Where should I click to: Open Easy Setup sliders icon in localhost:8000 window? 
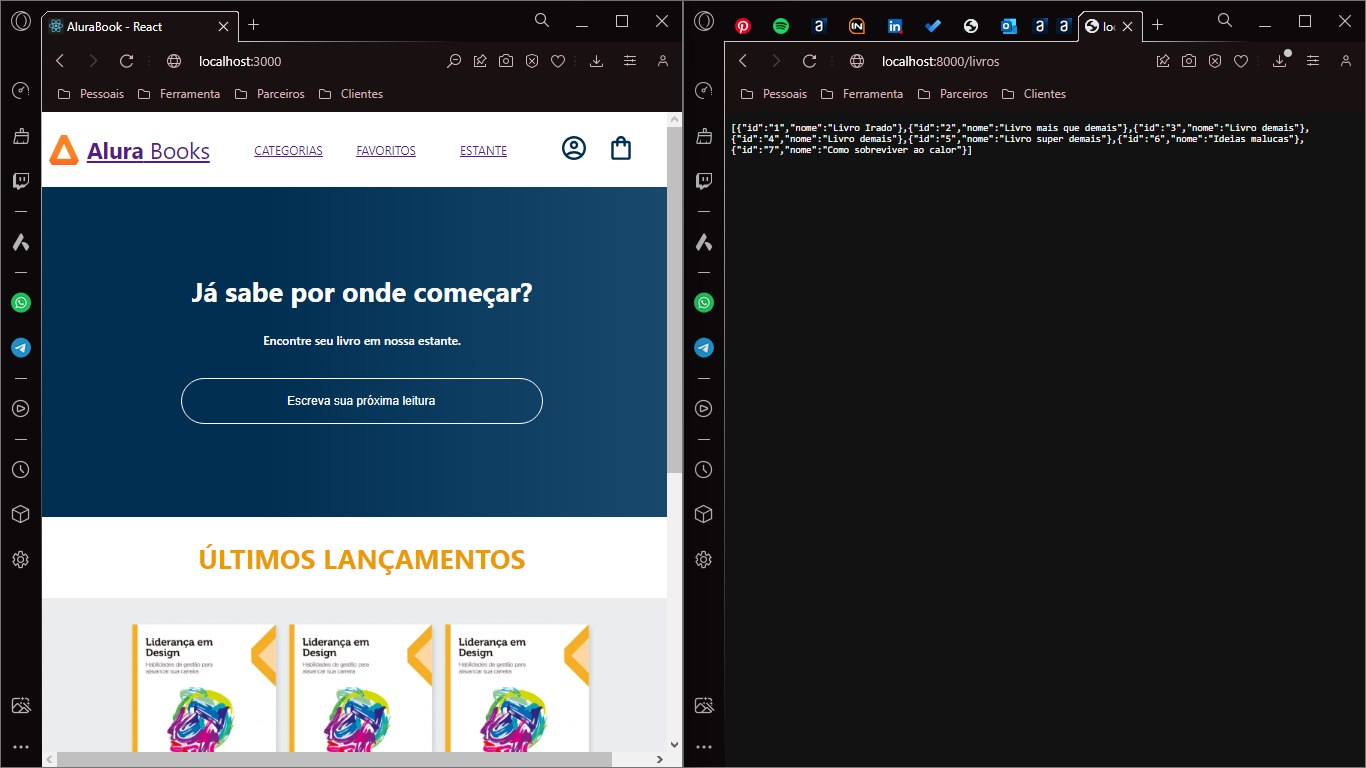pyautogui.click(x=1313, y=61)
